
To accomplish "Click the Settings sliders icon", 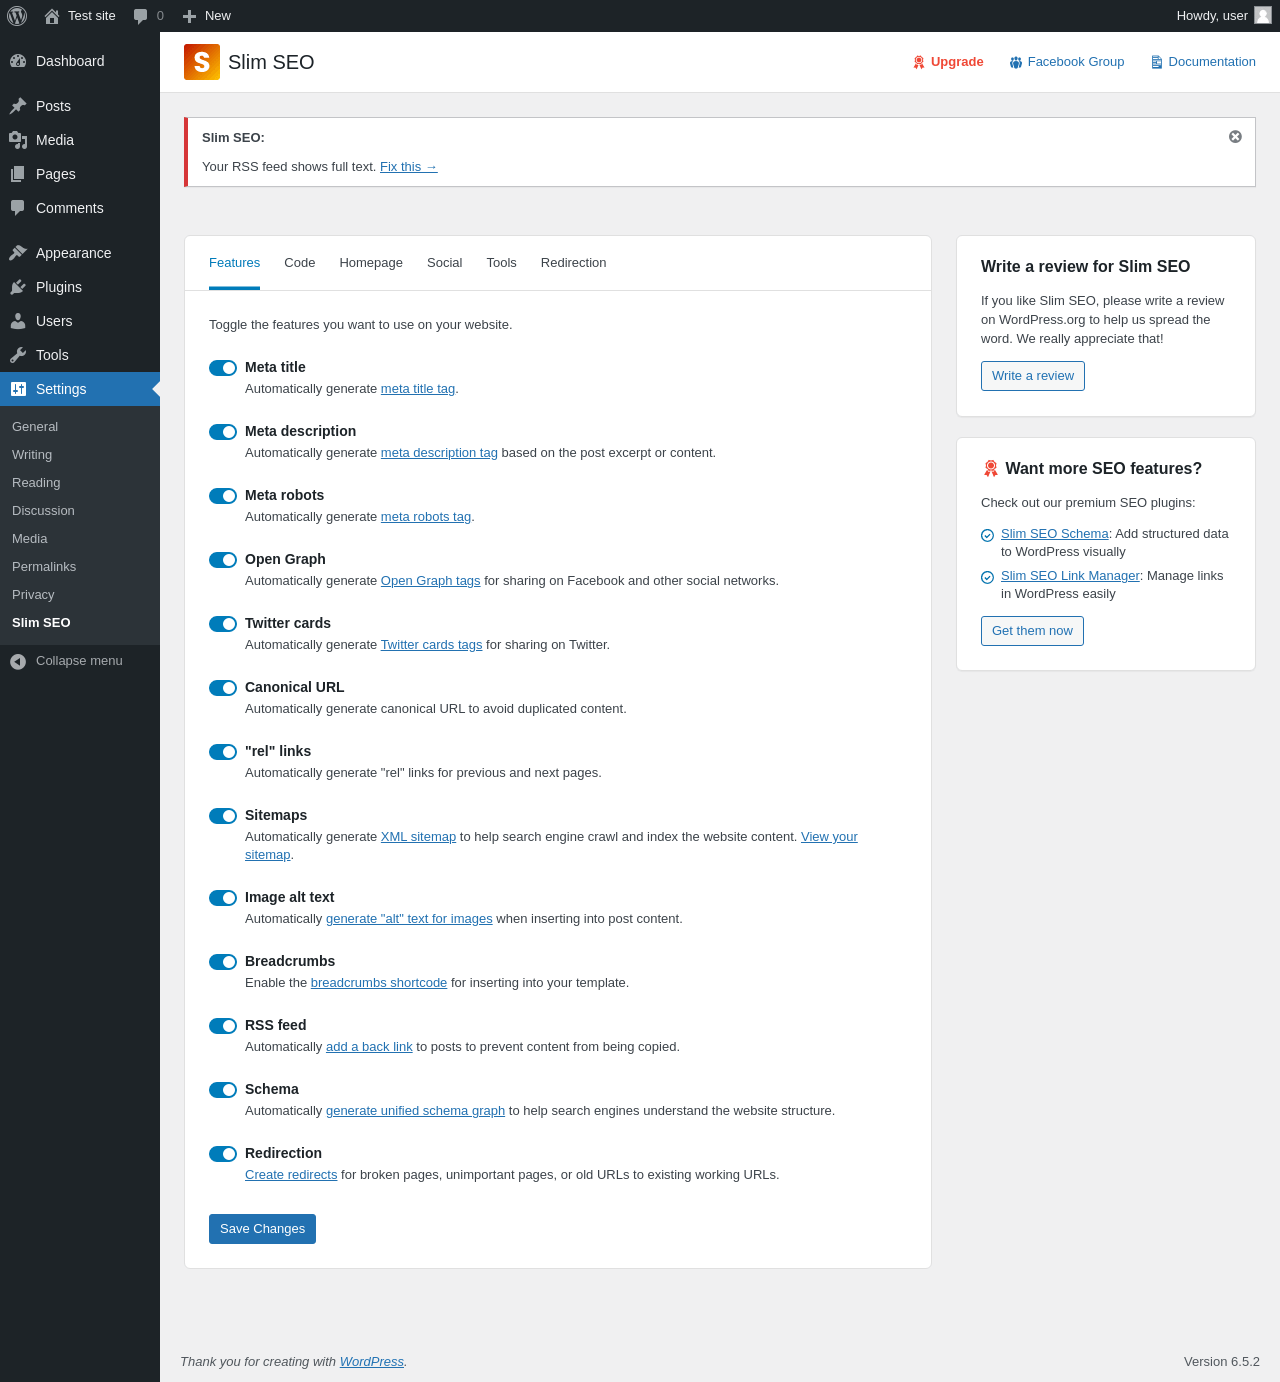I will (18, 389).
